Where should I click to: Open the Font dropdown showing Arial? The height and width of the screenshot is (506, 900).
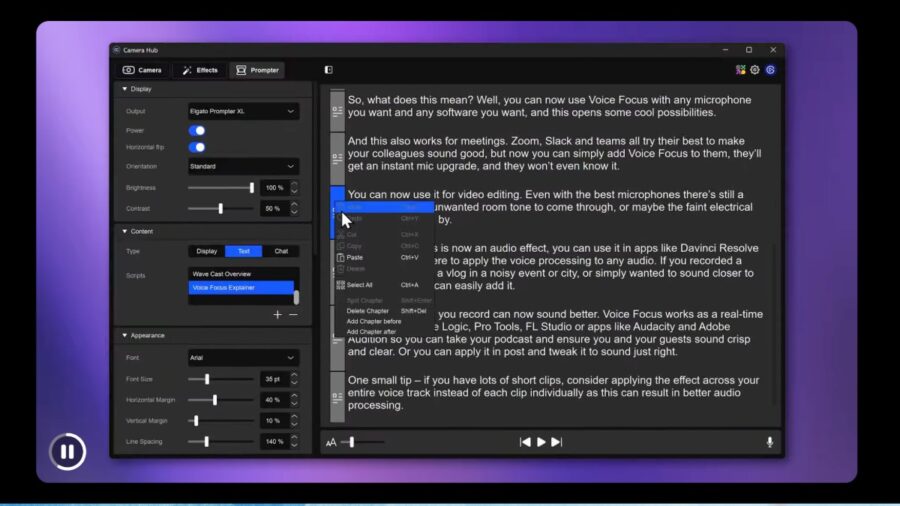(243, 357)
